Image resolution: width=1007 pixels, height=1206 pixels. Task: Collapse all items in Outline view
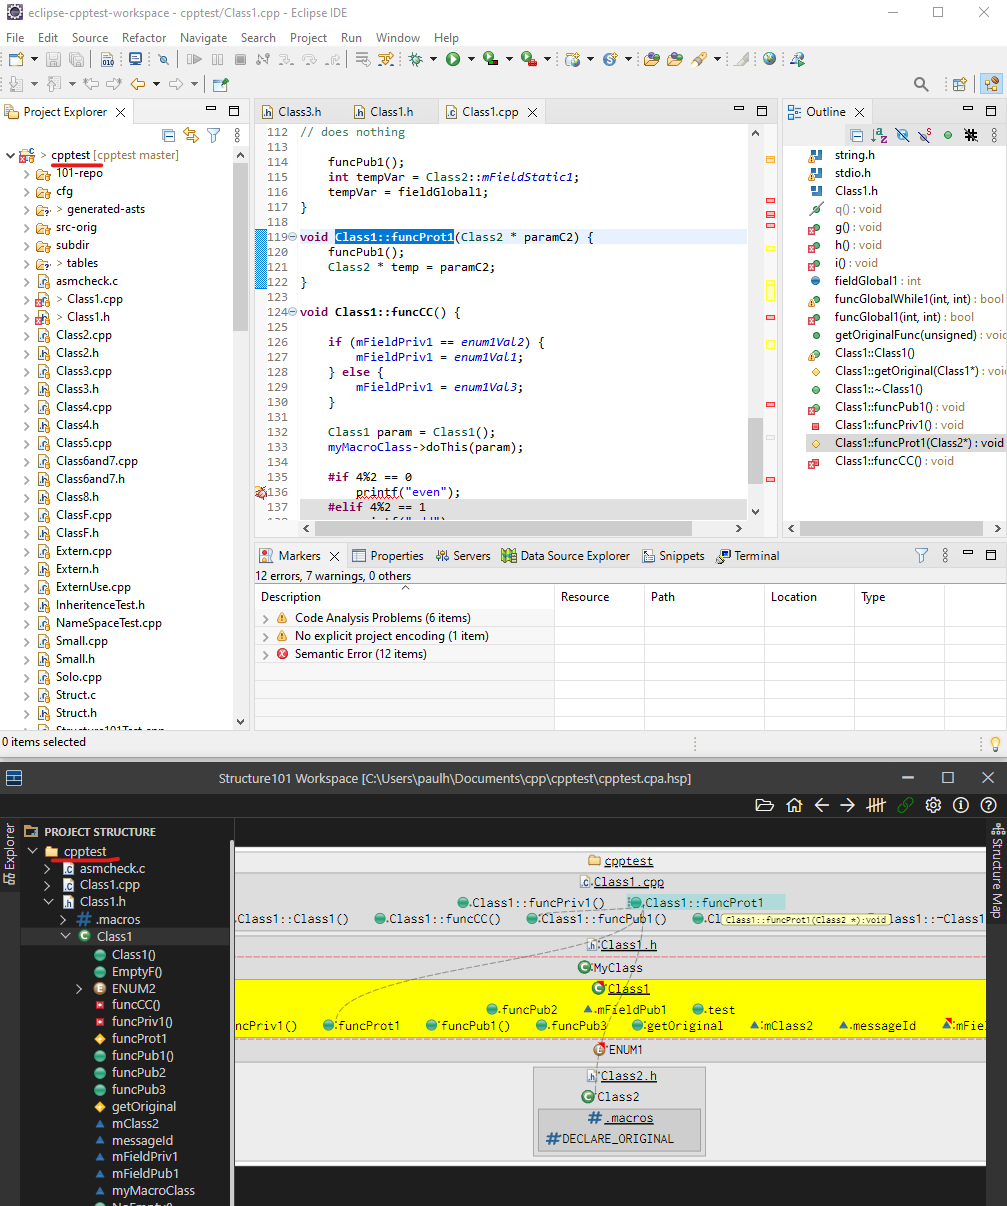(x=857, y=135)
